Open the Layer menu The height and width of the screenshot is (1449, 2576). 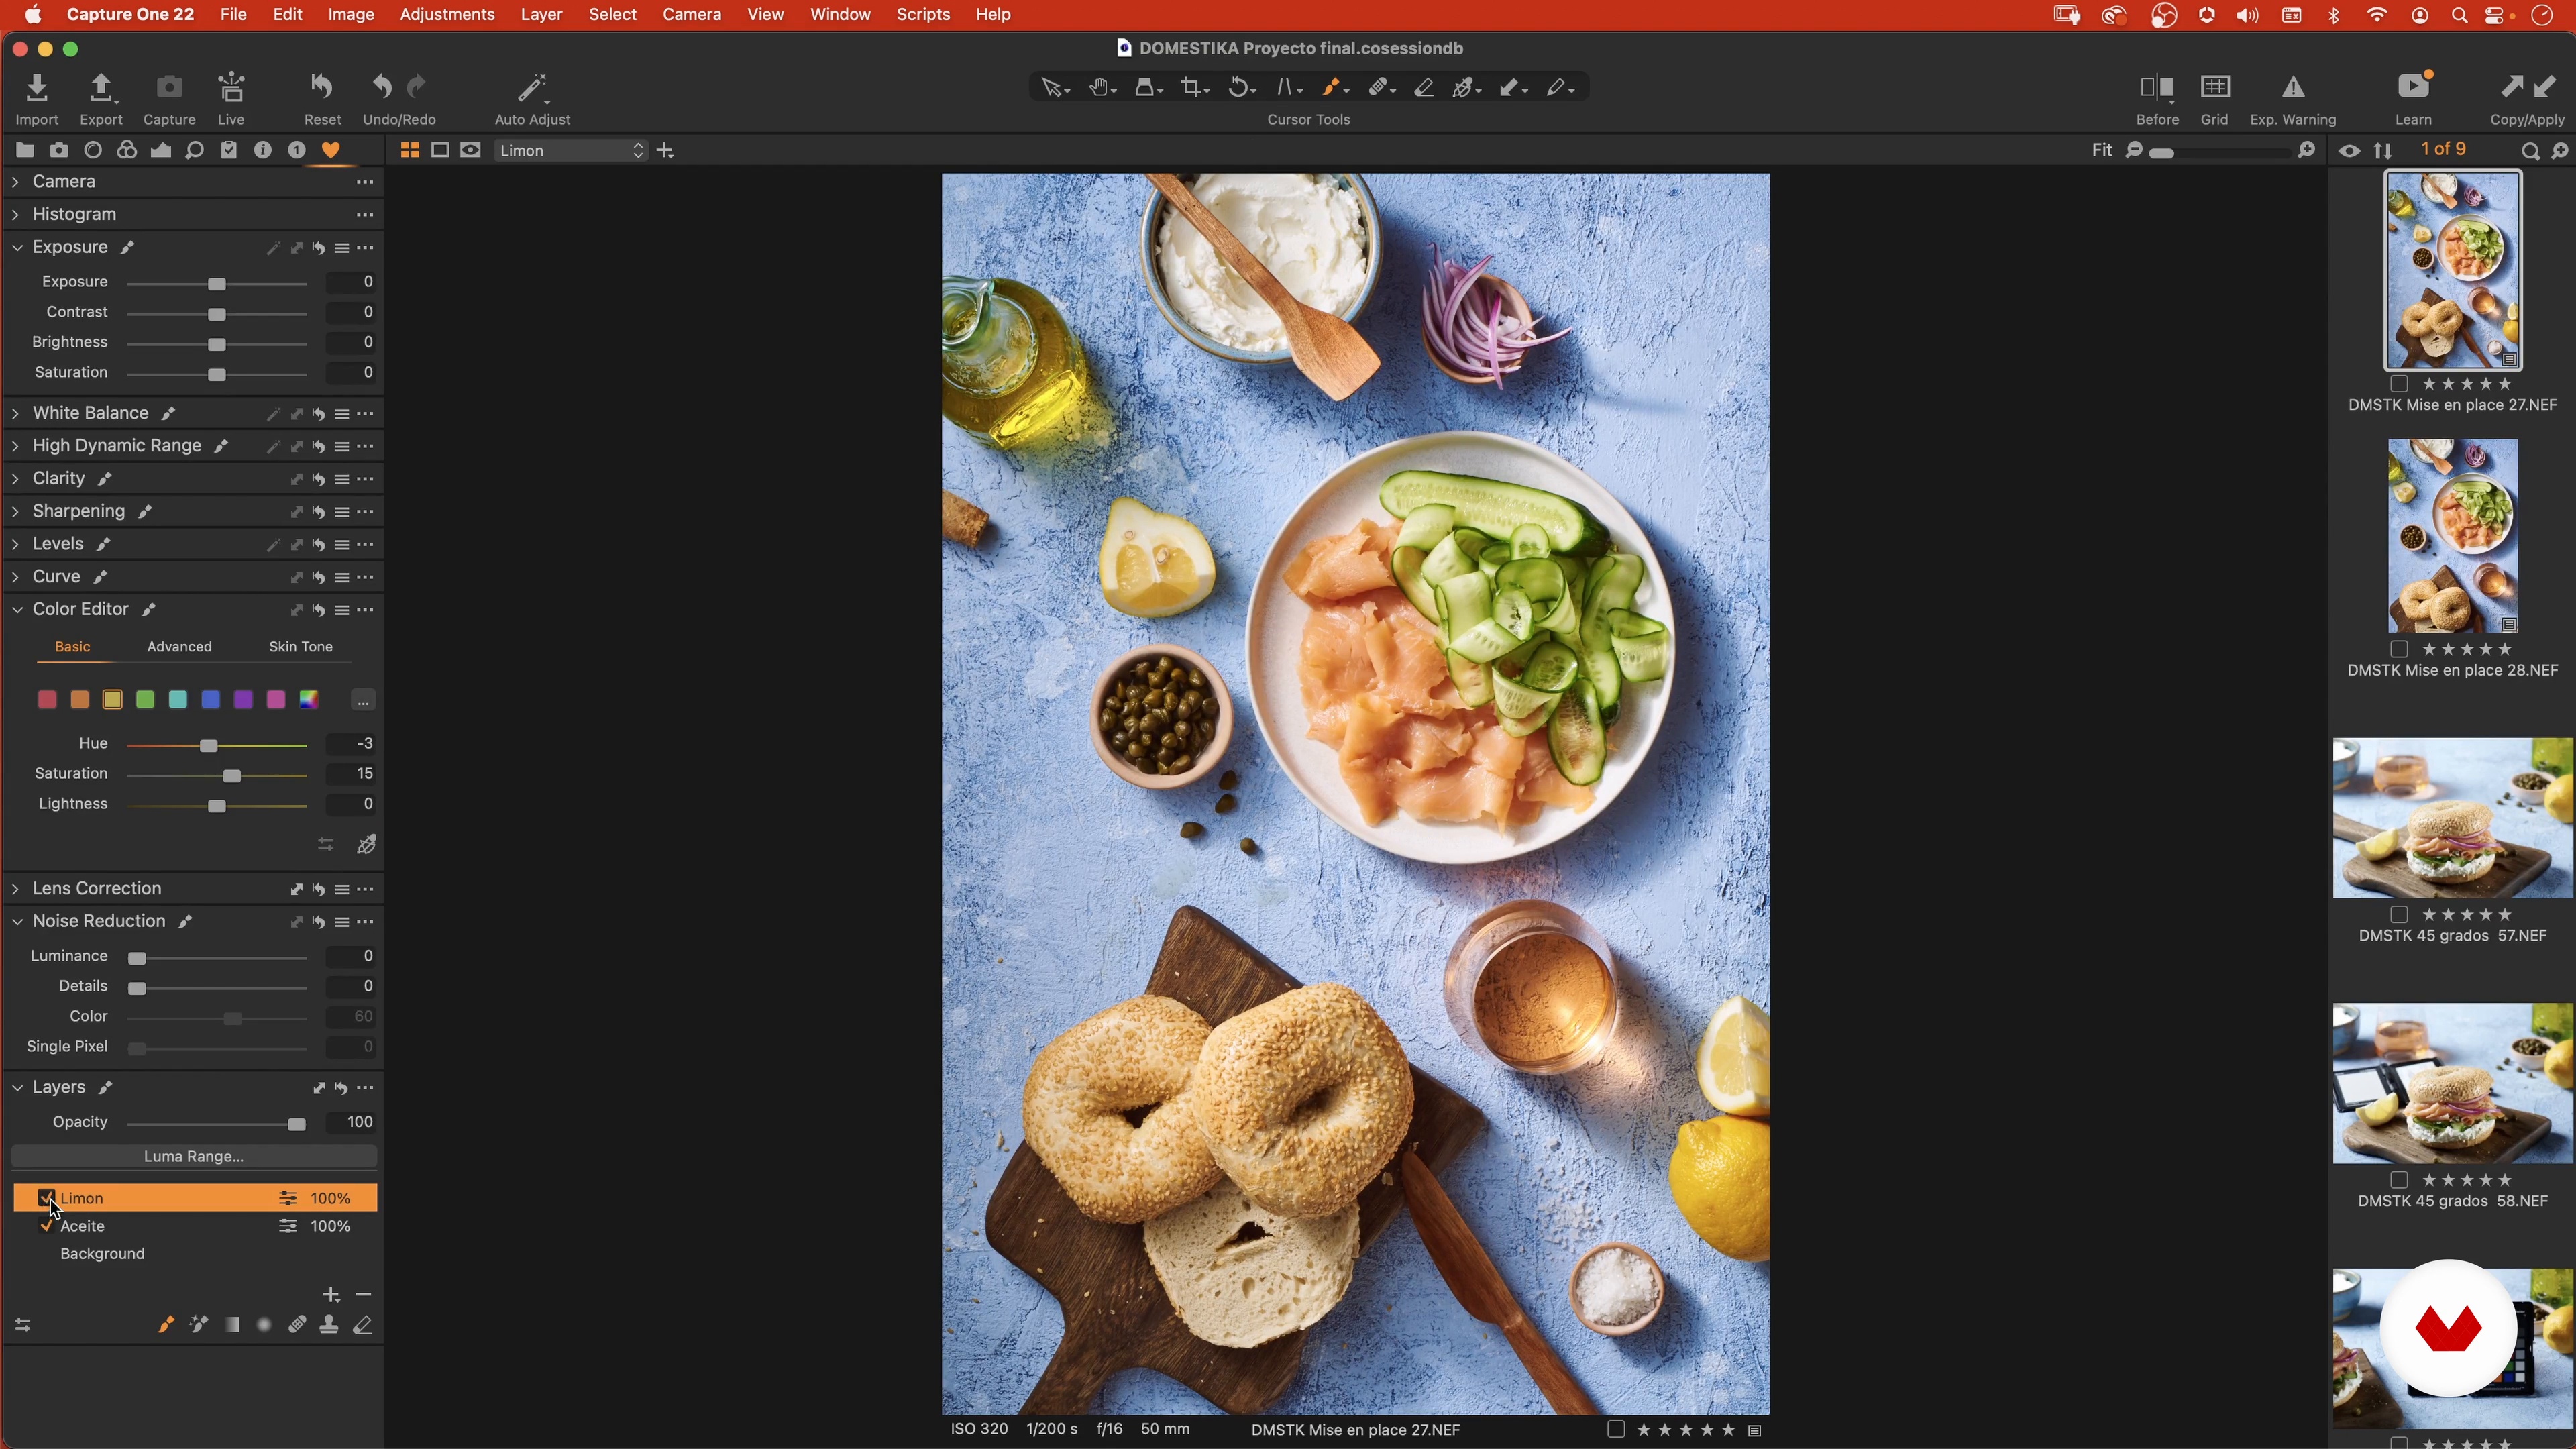click(541, 15)
